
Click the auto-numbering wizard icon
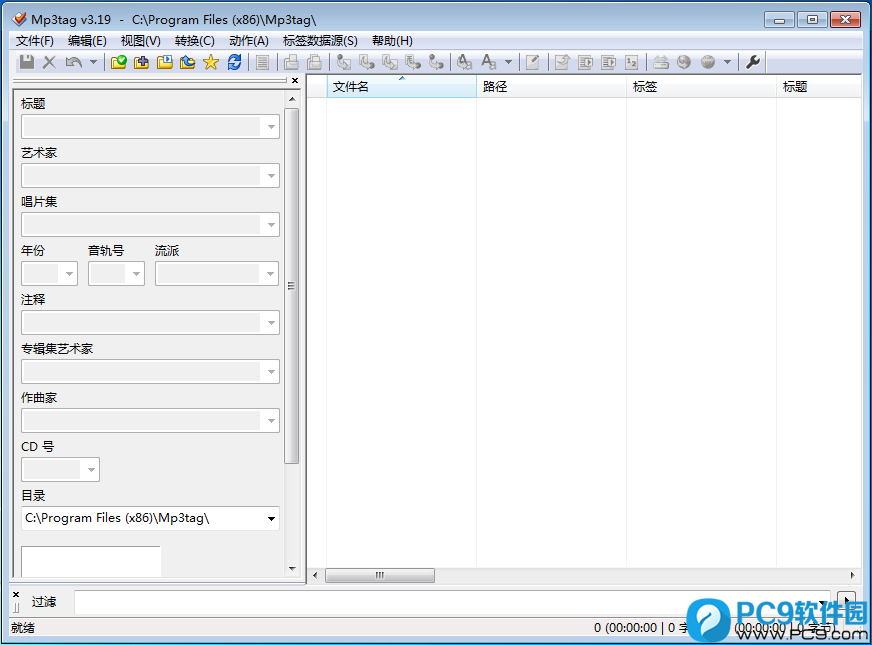(632, 62)
